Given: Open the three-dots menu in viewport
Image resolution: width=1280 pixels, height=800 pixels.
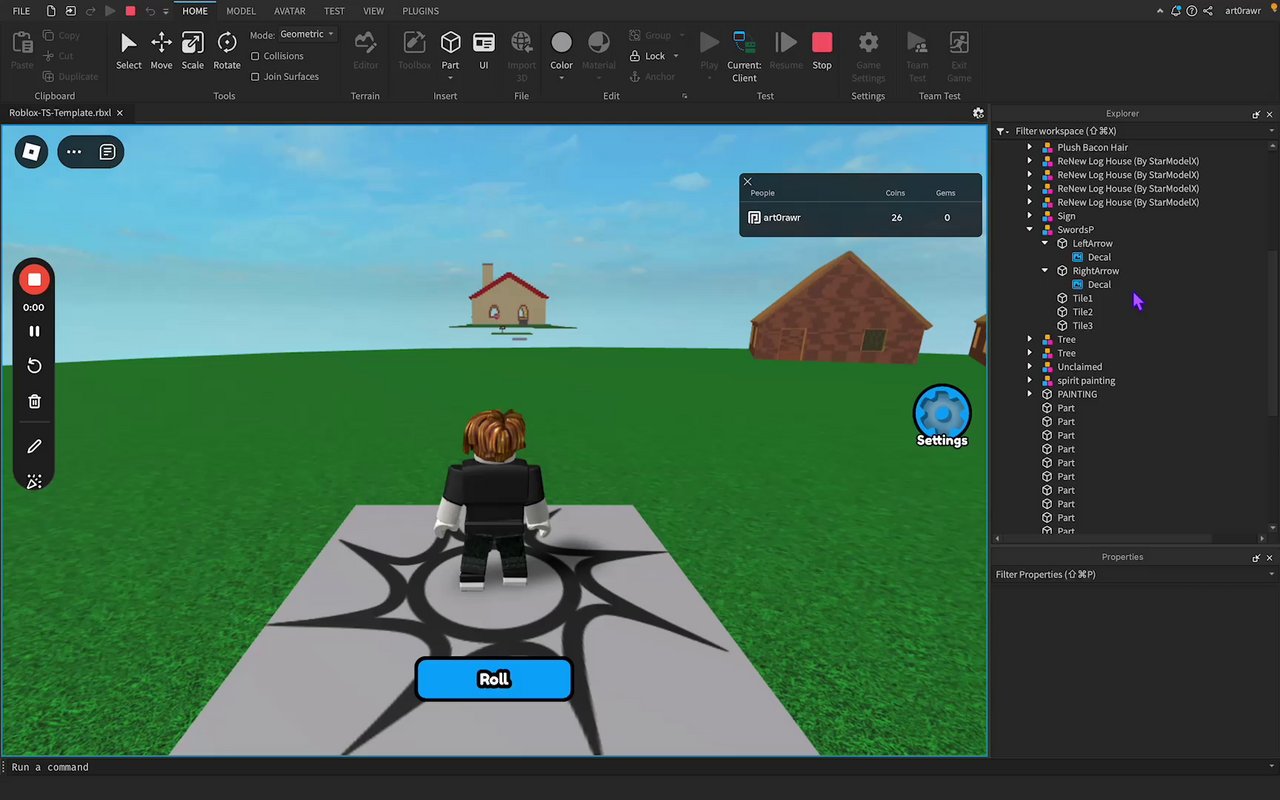Looking at the screenshot, I should (x=74, y=152).
